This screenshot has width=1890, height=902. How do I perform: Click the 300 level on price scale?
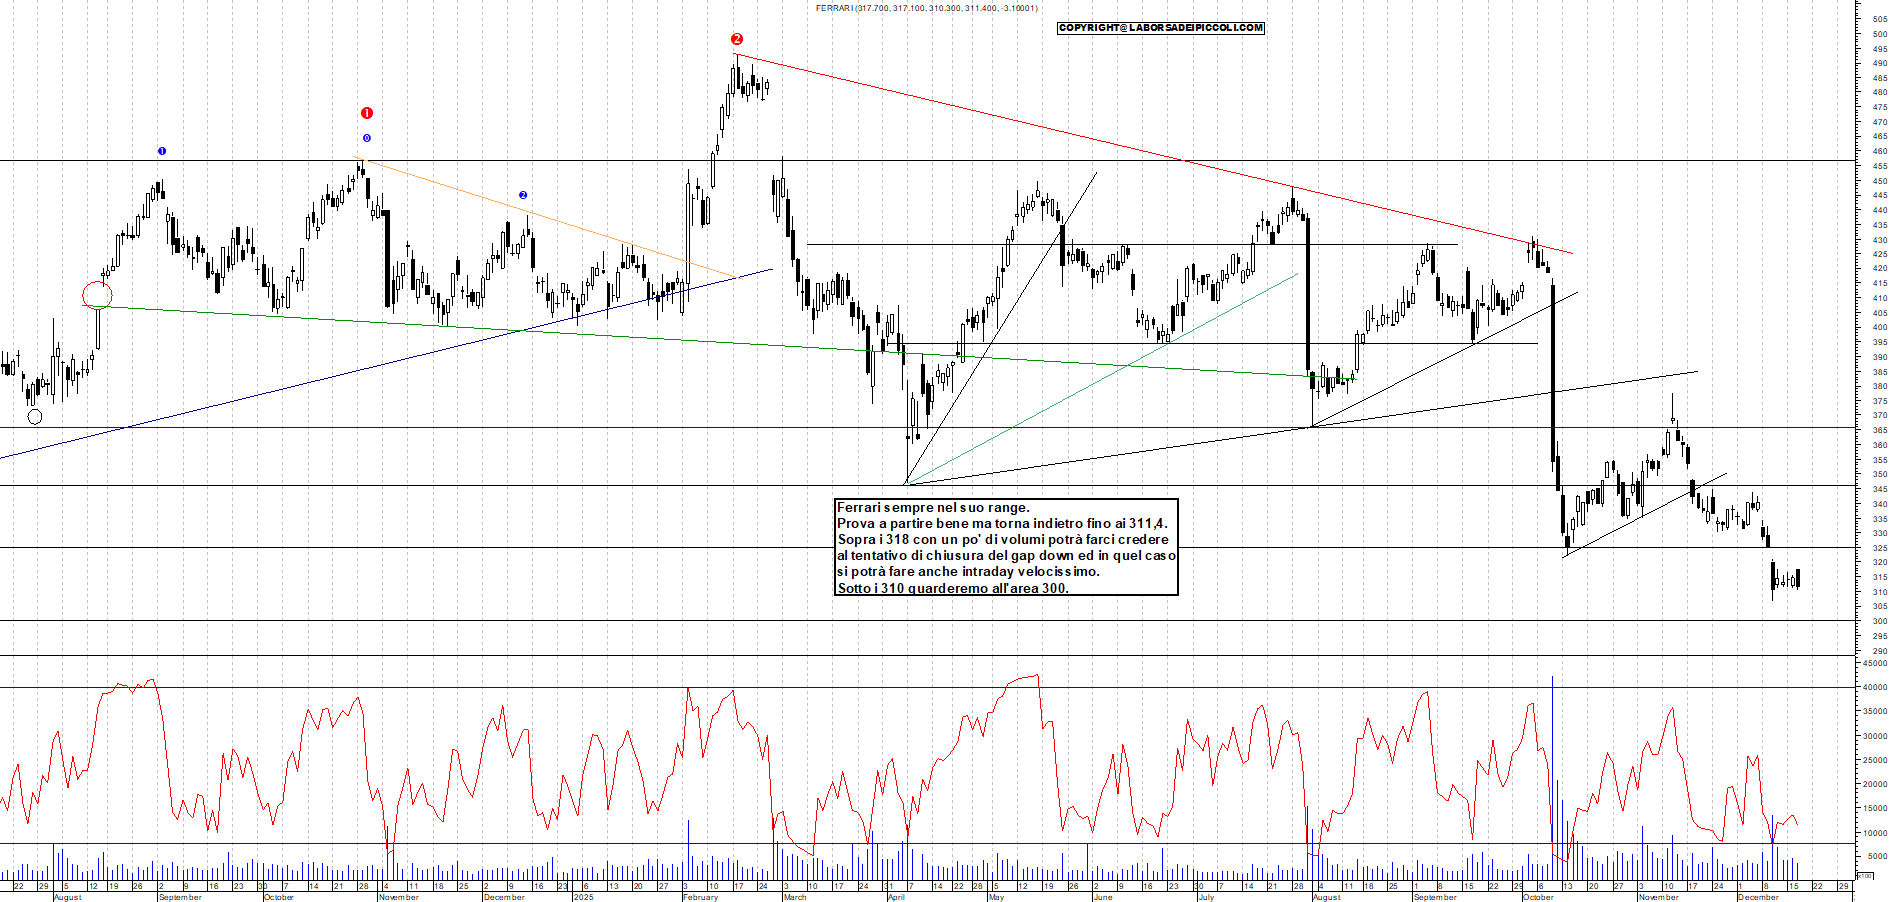pos(1879,621)
